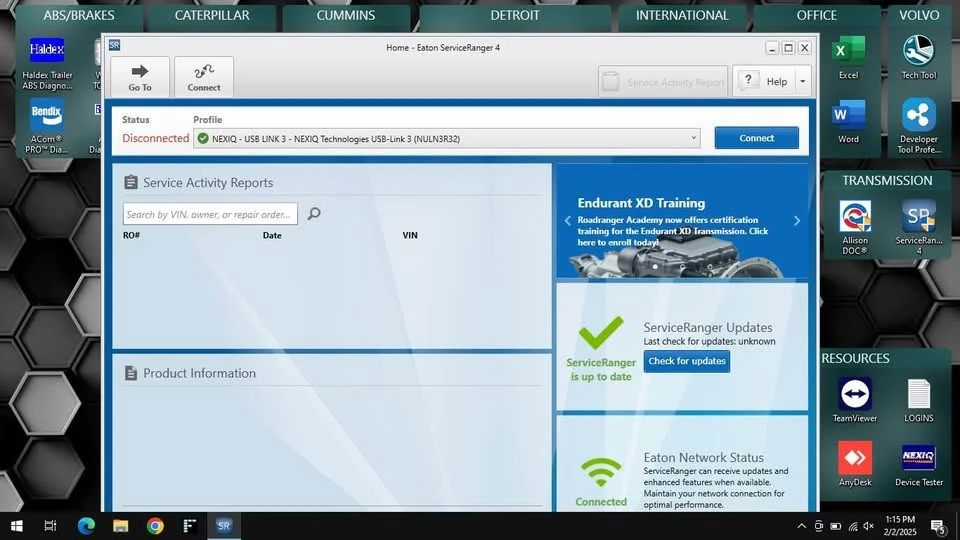Open Haldex Trailer ABS desktop icon
The image size is (960, 540).
(47, 62)
